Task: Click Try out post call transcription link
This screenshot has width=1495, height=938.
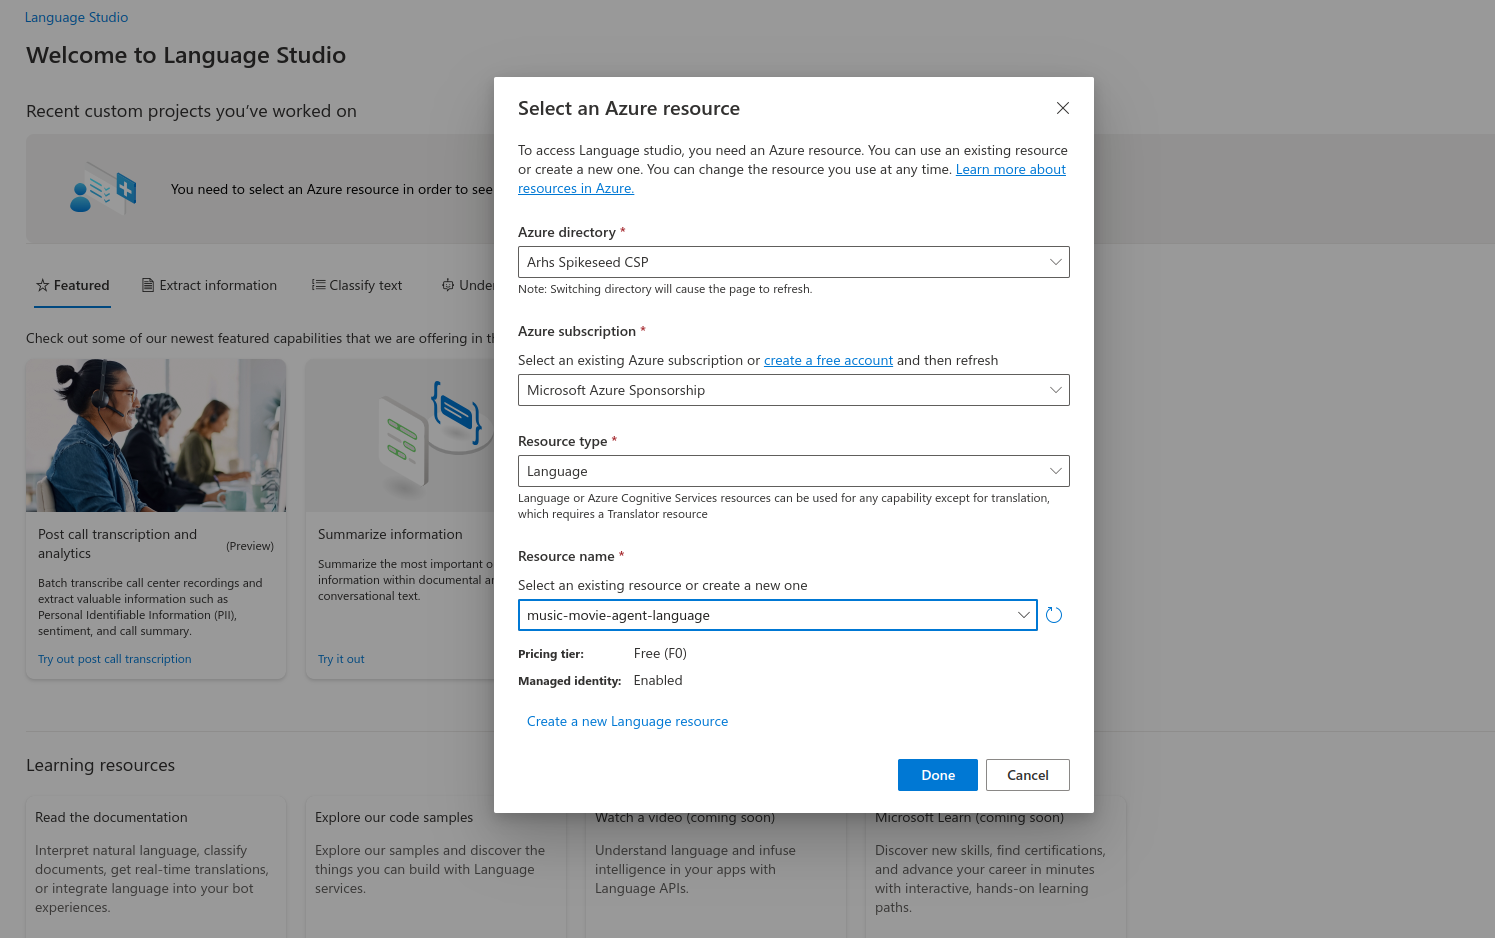Action: (x=115, y=659)
